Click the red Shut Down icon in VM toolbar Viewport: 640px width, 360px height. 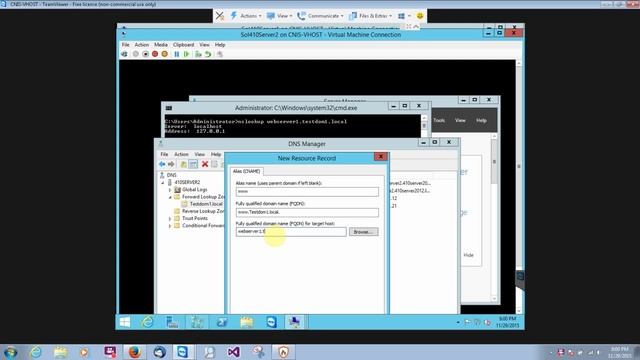pos(155,54)
